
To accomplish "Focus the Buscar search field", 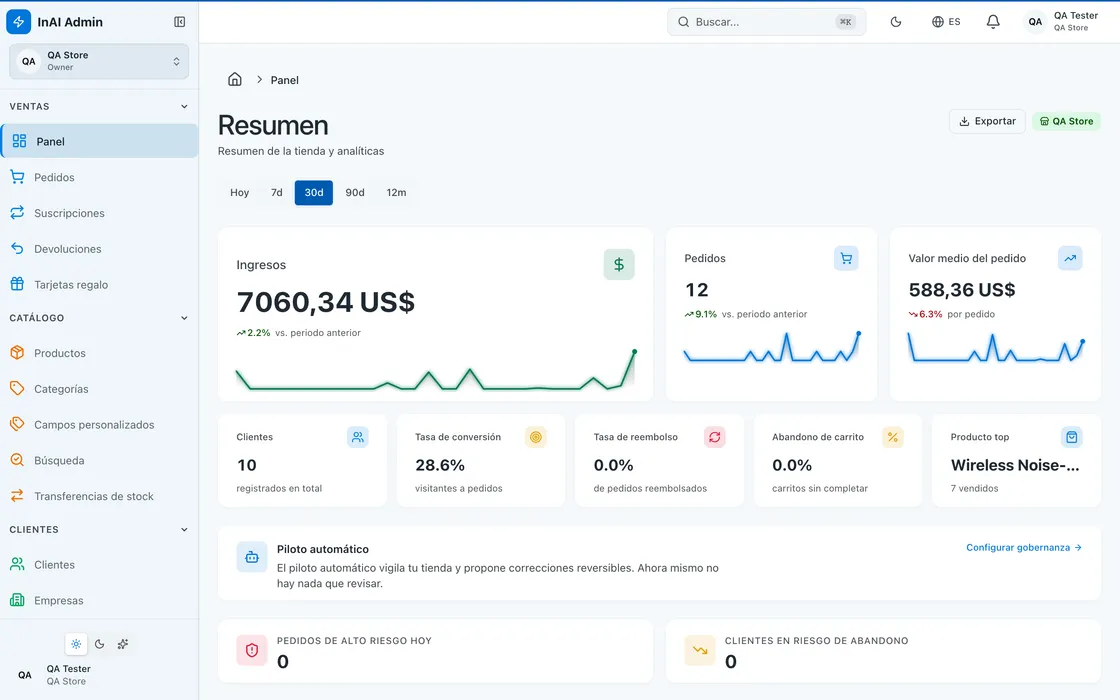I will (x=766, y=22).
